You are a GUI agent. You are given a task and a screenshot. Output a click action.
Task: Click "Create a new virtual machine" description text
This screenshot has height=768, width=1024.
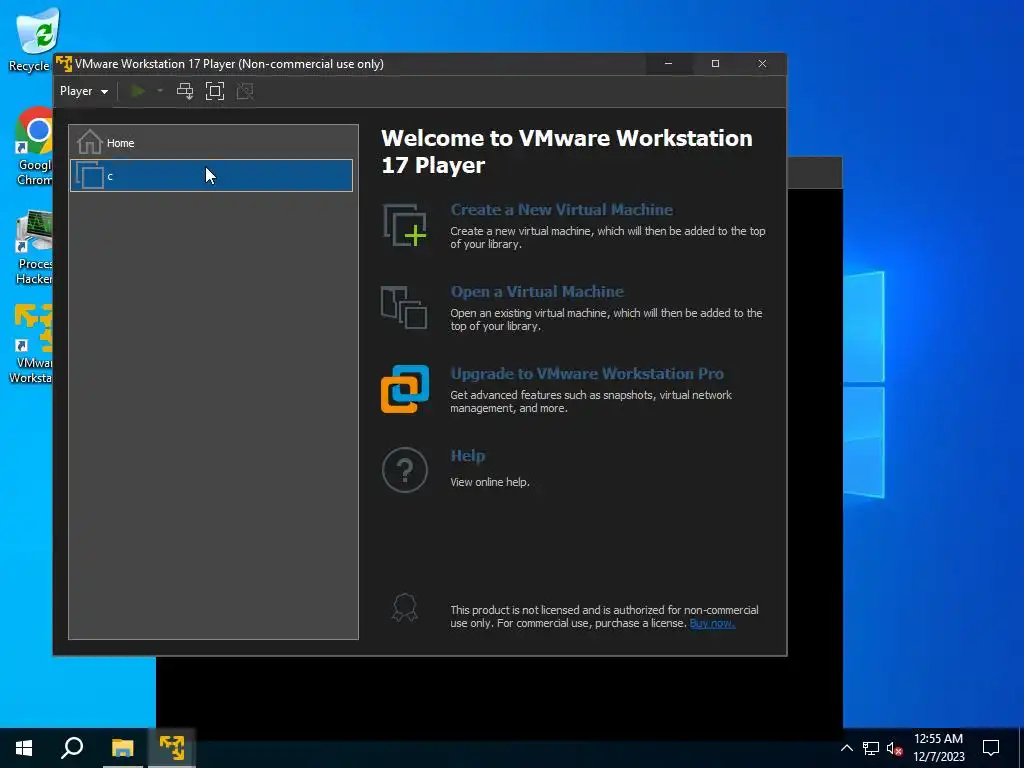[x=607, y=238]
